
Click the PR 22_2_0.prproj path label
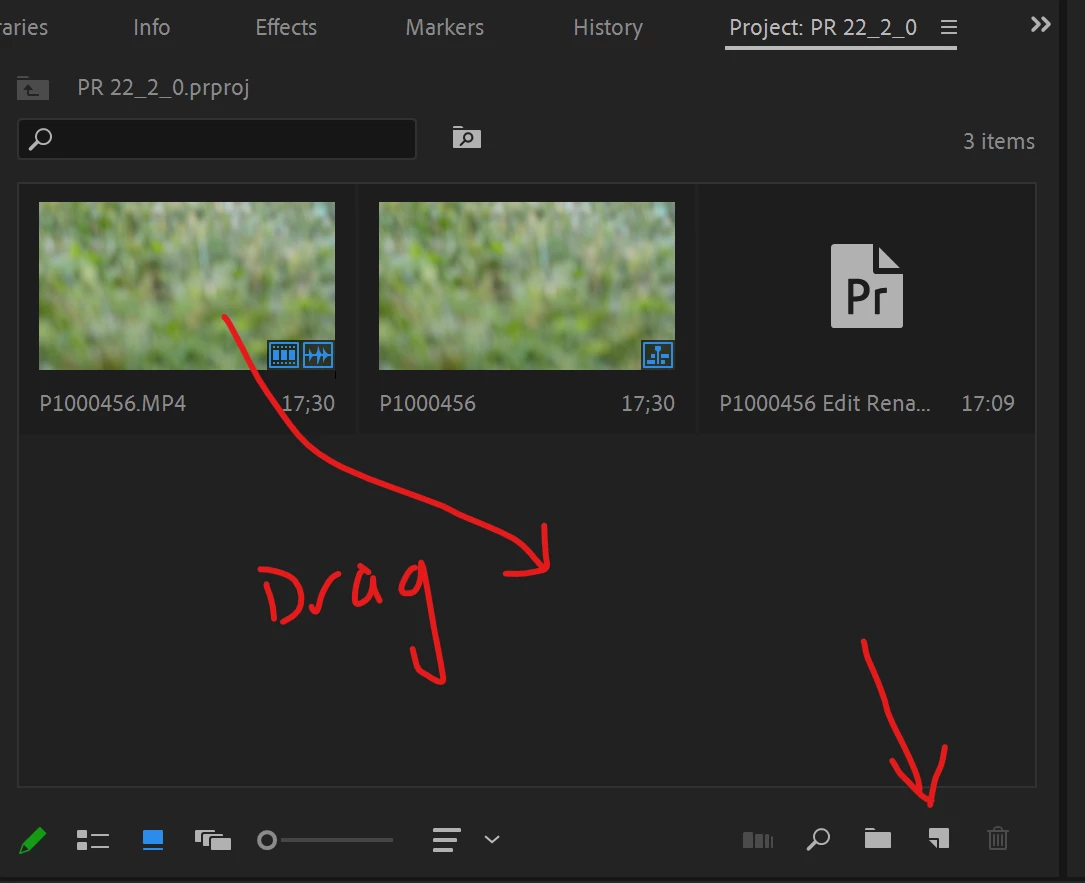click(163, 88)
